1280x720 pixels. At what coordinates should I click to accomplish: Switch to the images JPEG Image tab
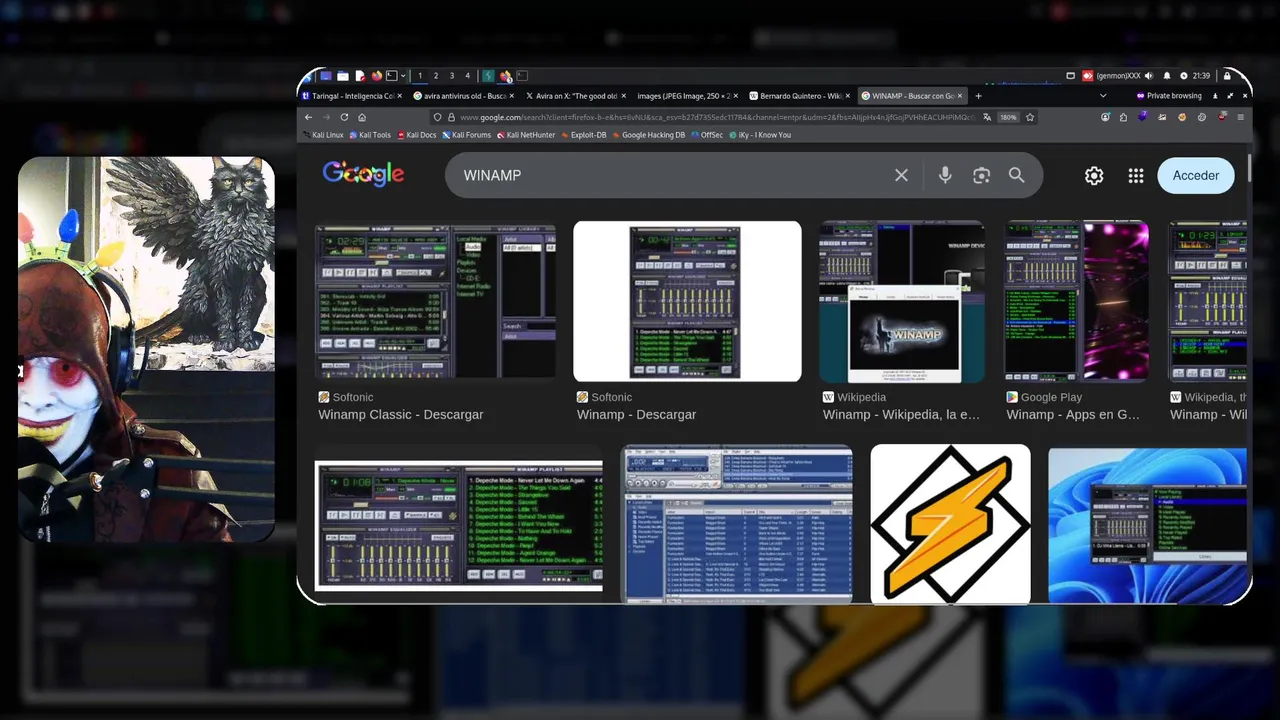690,96
